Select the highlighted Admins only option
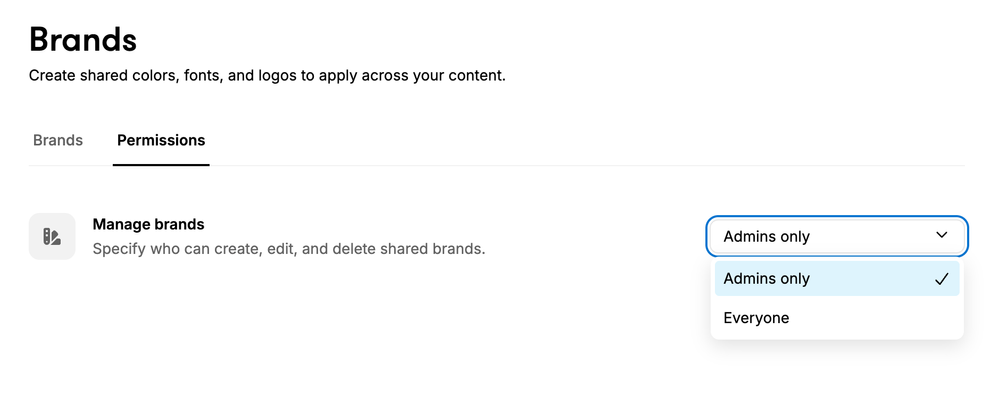Viewport: 999px width, 410px height. [x=837, y=279]
